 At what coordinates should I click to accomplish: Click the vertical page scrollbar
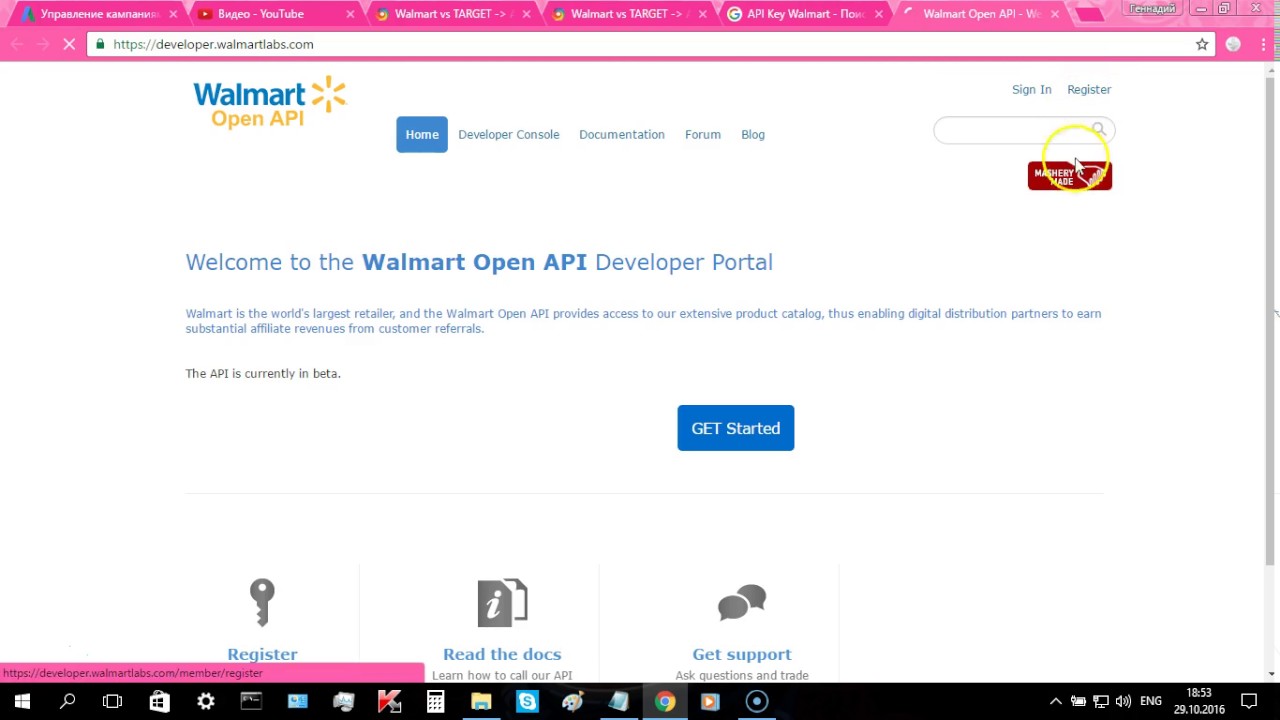click(1271, 320)
